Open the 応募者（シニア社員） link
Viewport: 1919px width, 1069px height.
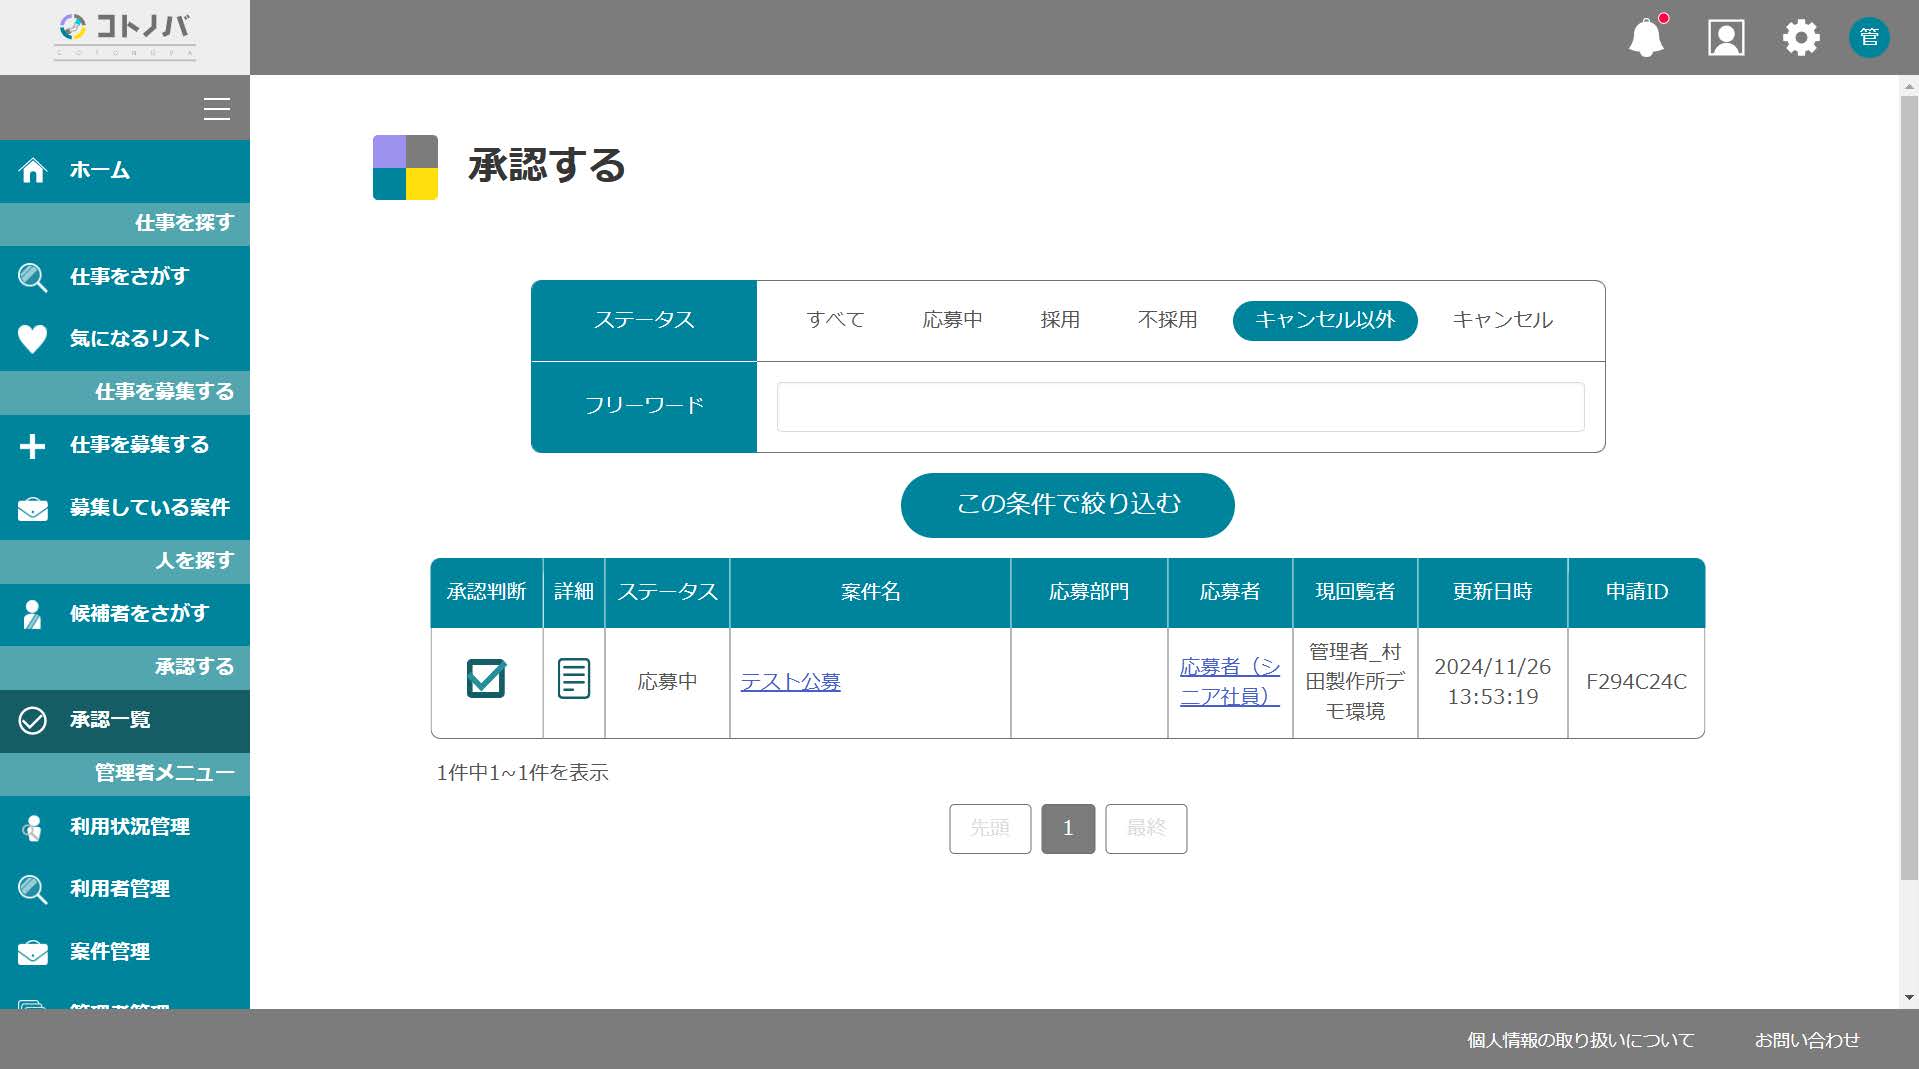(1230, 682)
